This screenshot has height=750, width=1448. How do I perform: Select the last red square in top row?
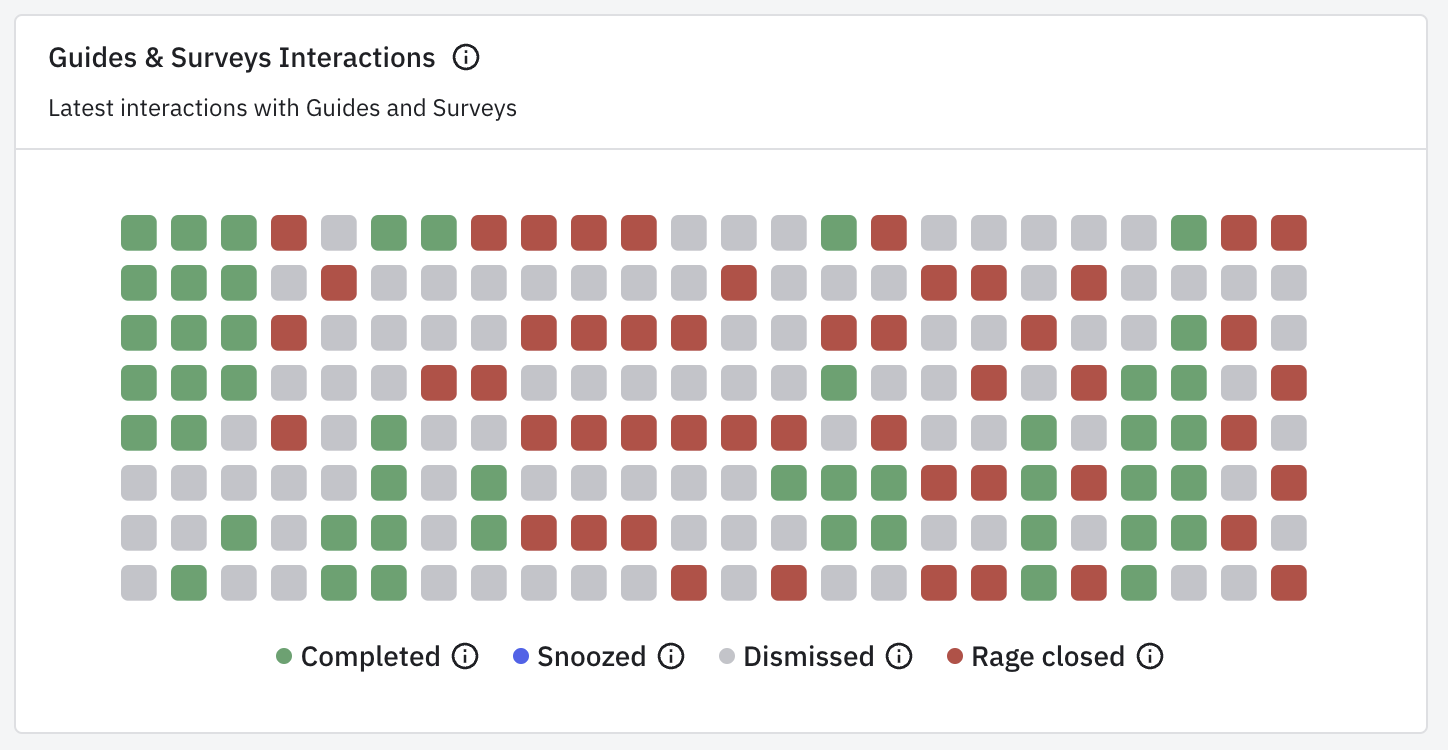pyautogui.click(x=1289, y=233)
